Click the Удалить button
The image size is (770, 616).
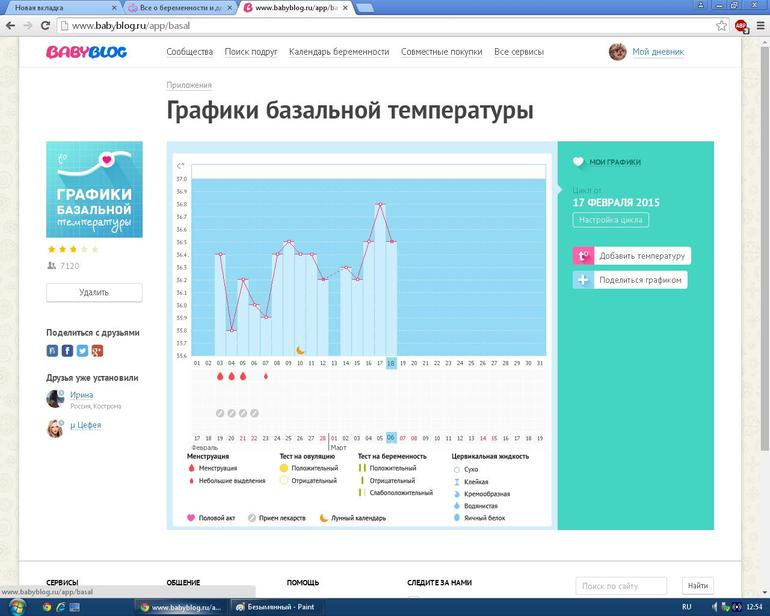[x=94, y=293]
